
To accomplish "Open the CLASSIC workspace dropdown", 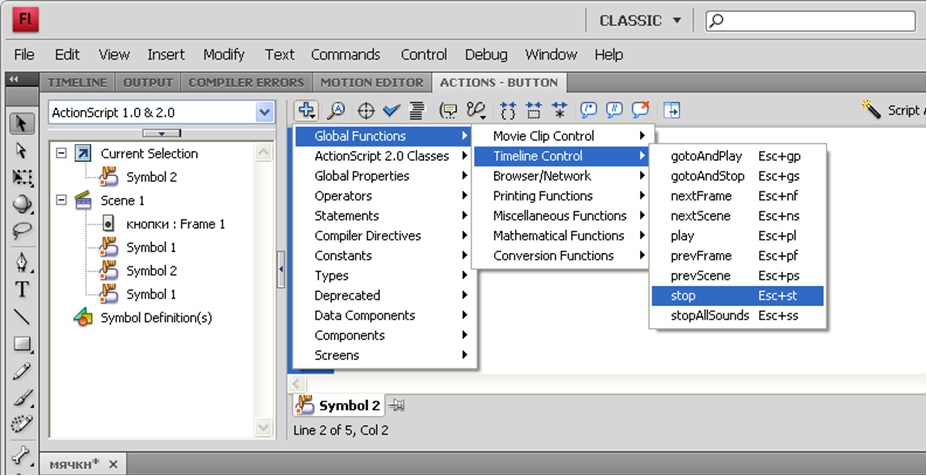I will coord(640,21).
